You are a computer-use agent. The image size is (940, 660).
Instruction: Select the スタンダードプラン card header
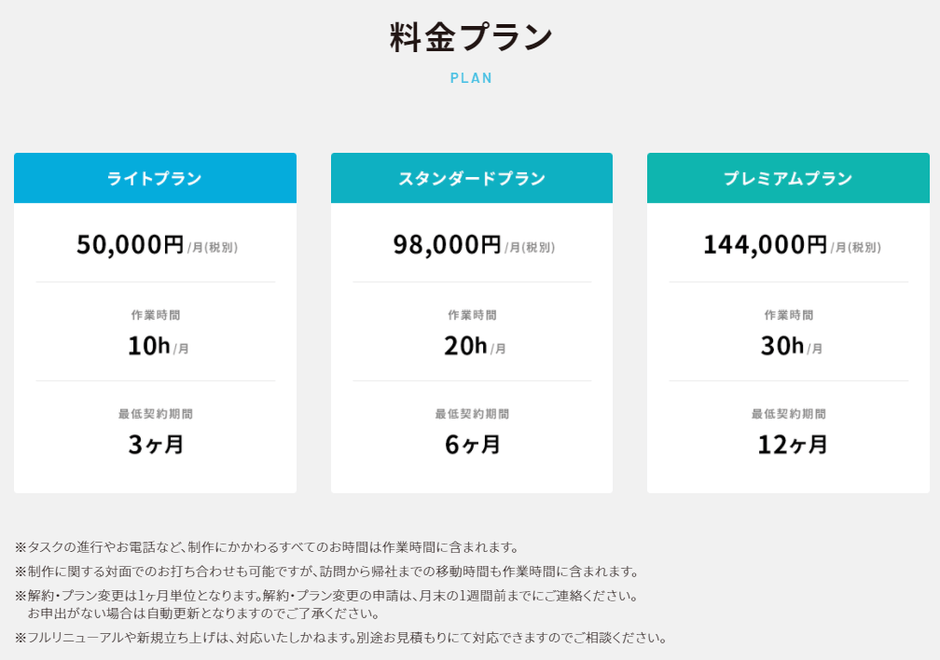click(472, 178)
